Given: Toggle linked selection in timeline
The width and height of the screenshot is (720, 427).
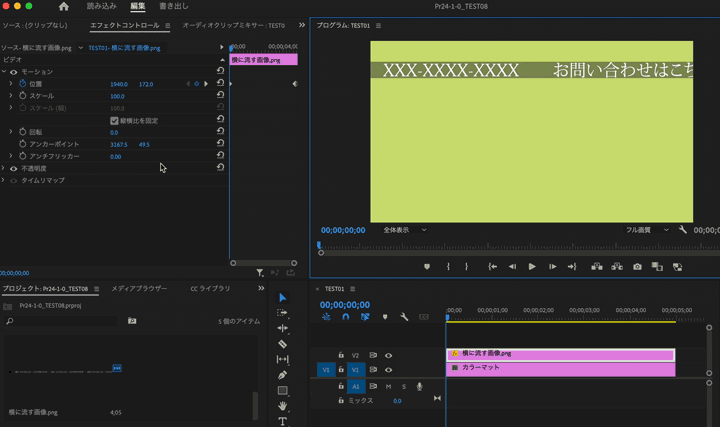Looking at the screenshot, I should click(365, 317).
